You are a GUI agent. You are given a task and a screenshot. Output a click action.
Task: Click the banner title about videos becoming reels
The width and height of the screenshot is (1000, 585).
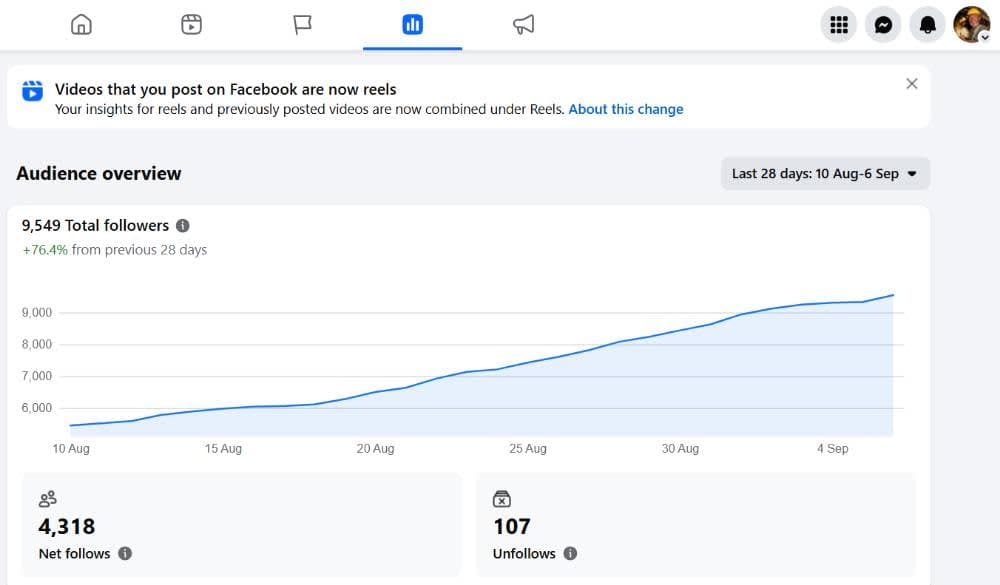tap(226, 89)
